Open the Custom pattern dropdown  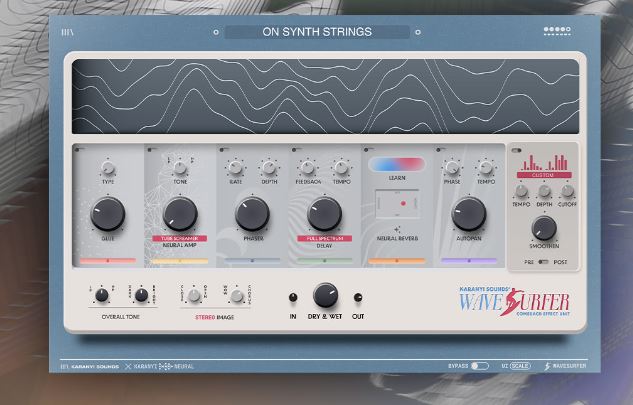544,175
